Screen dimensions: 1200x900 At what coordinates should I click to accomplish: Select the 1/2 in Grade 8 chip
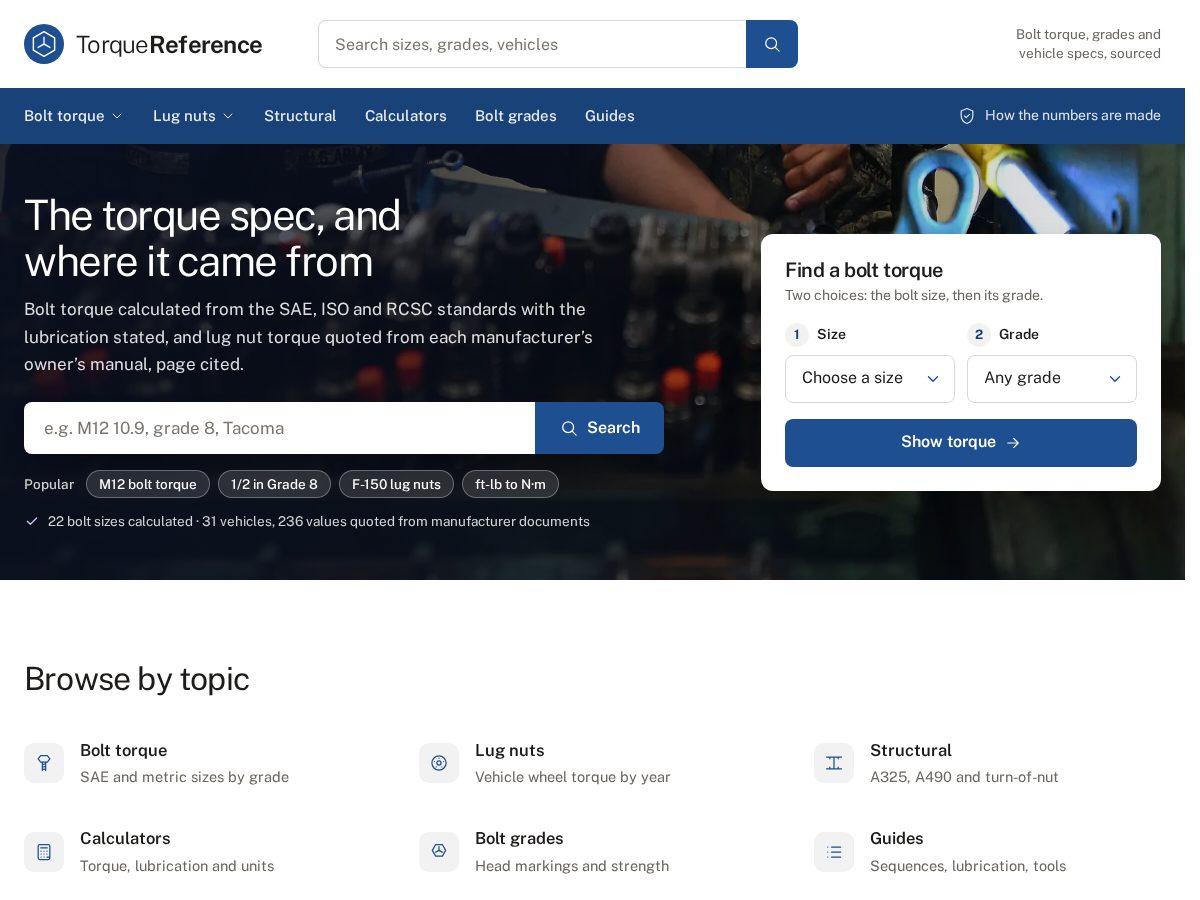point(275,484)
